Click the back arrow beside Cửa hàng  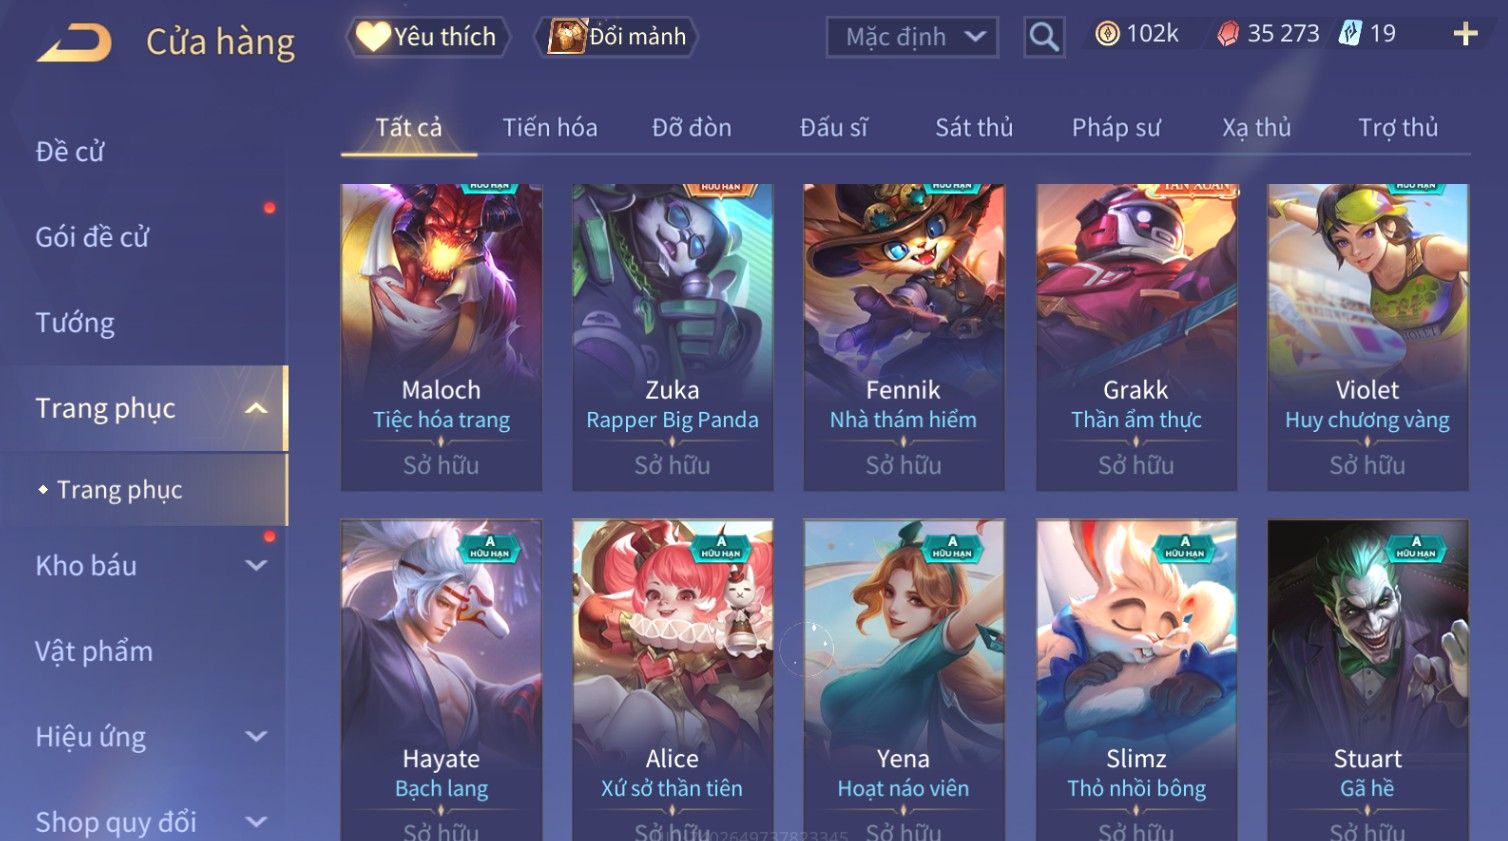tap(74, 42)
